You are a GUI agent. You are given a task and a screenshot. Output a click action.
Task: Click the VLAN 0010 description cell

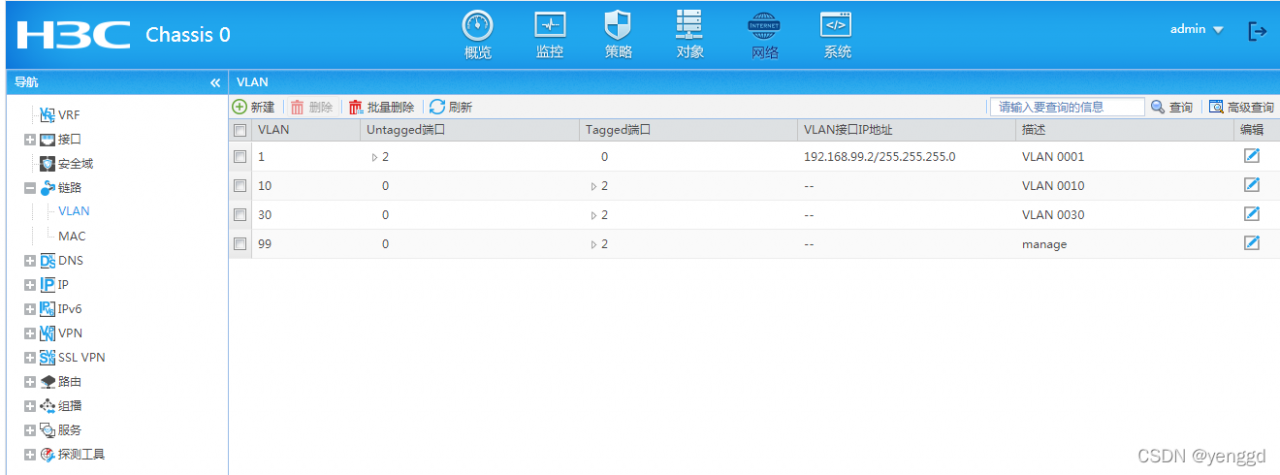click(x=1053, y=186)
